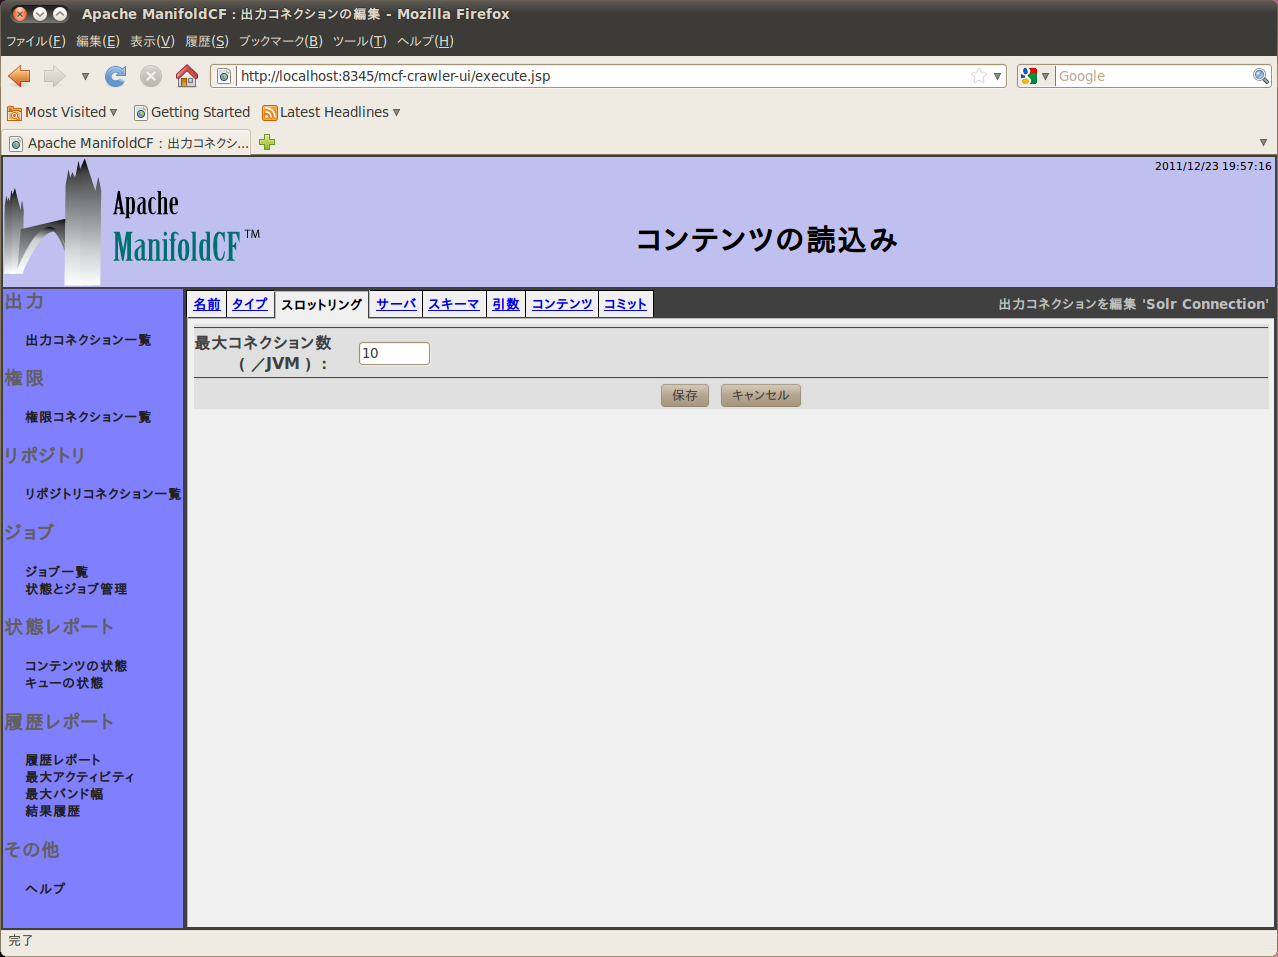Expand the URL bar history dropdown
Viewport: 1278px width, 957px height.
click(x=997, y=76)
